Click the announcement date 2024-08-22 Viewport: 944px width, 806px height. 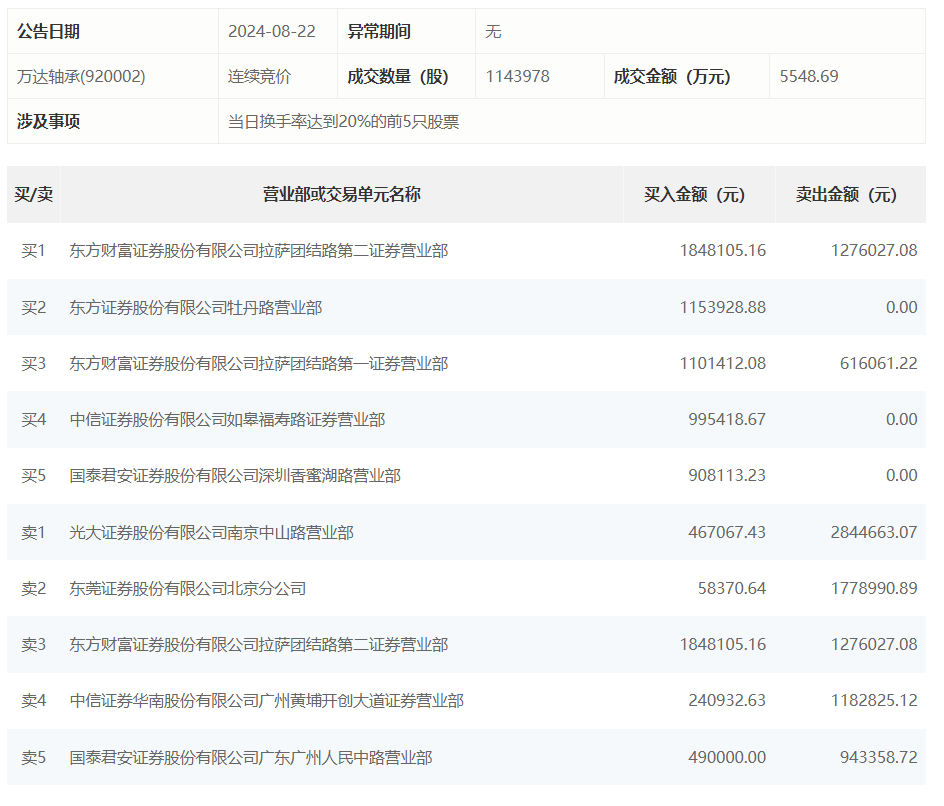point(272,31)
